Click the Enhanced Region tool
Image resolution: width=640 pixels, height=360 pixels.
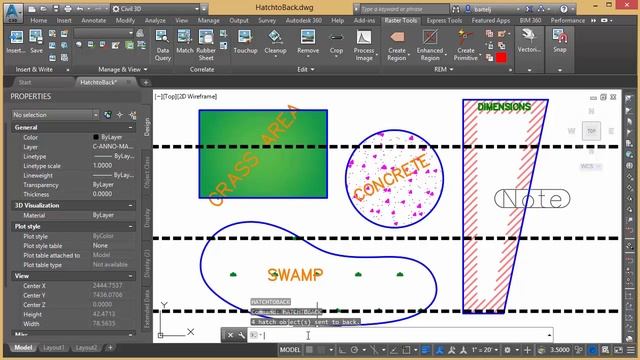[x=430, y=45]
